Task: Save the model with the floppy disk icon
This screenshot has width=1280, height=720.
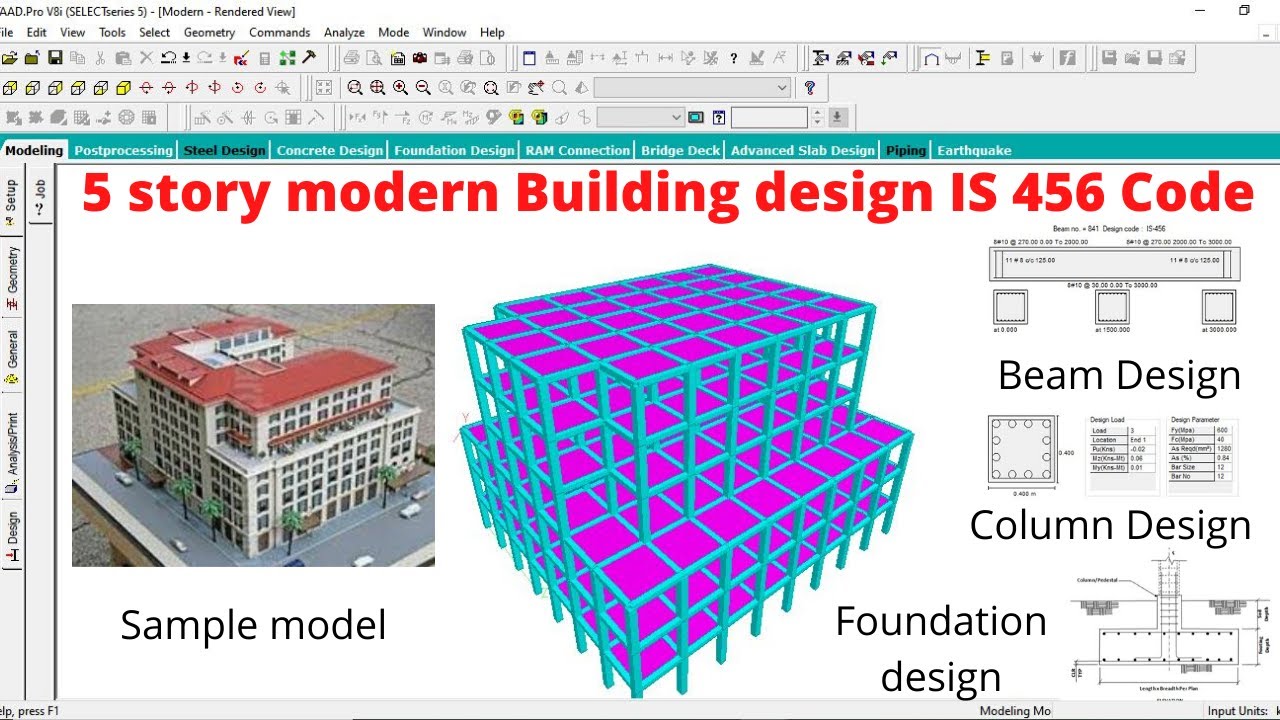Action: tap(55, 58)
